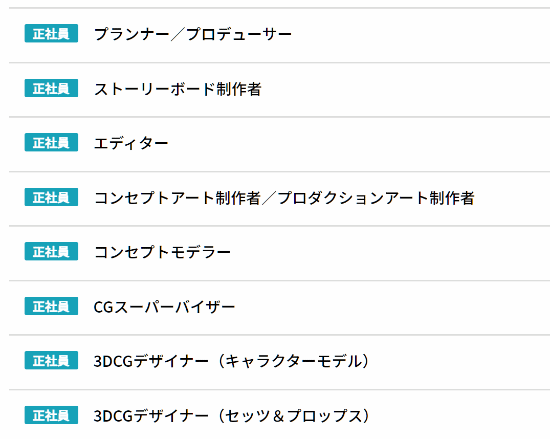This screenshot has width=550, height=439.
Task: Open the エディター job listing
Action: coord(131,143)
